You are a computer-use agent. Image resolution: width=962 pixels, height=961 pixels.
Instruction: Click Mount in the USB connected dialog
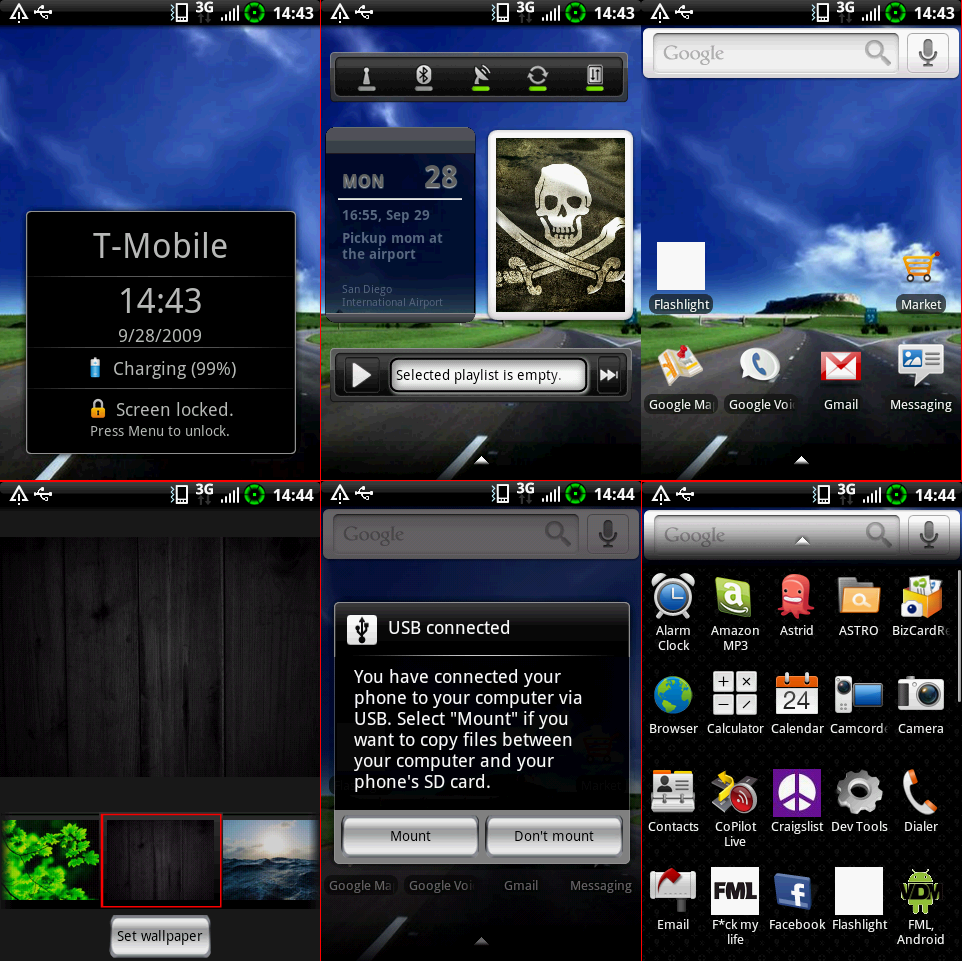point(410,836)
